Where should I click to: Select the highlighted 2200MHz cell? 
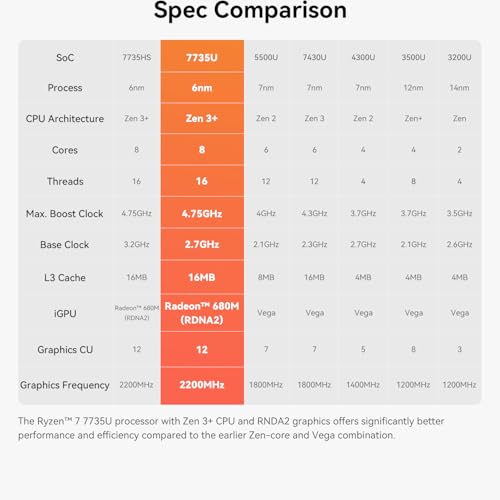[202, 385]
